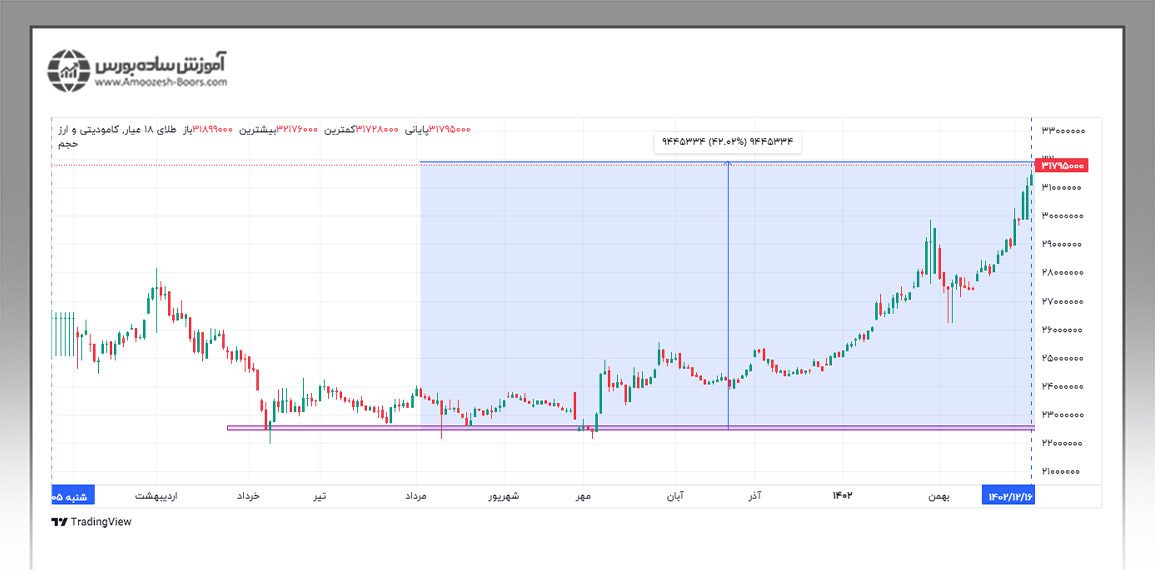Click the شهریور month label on time axis

(502, 496)
